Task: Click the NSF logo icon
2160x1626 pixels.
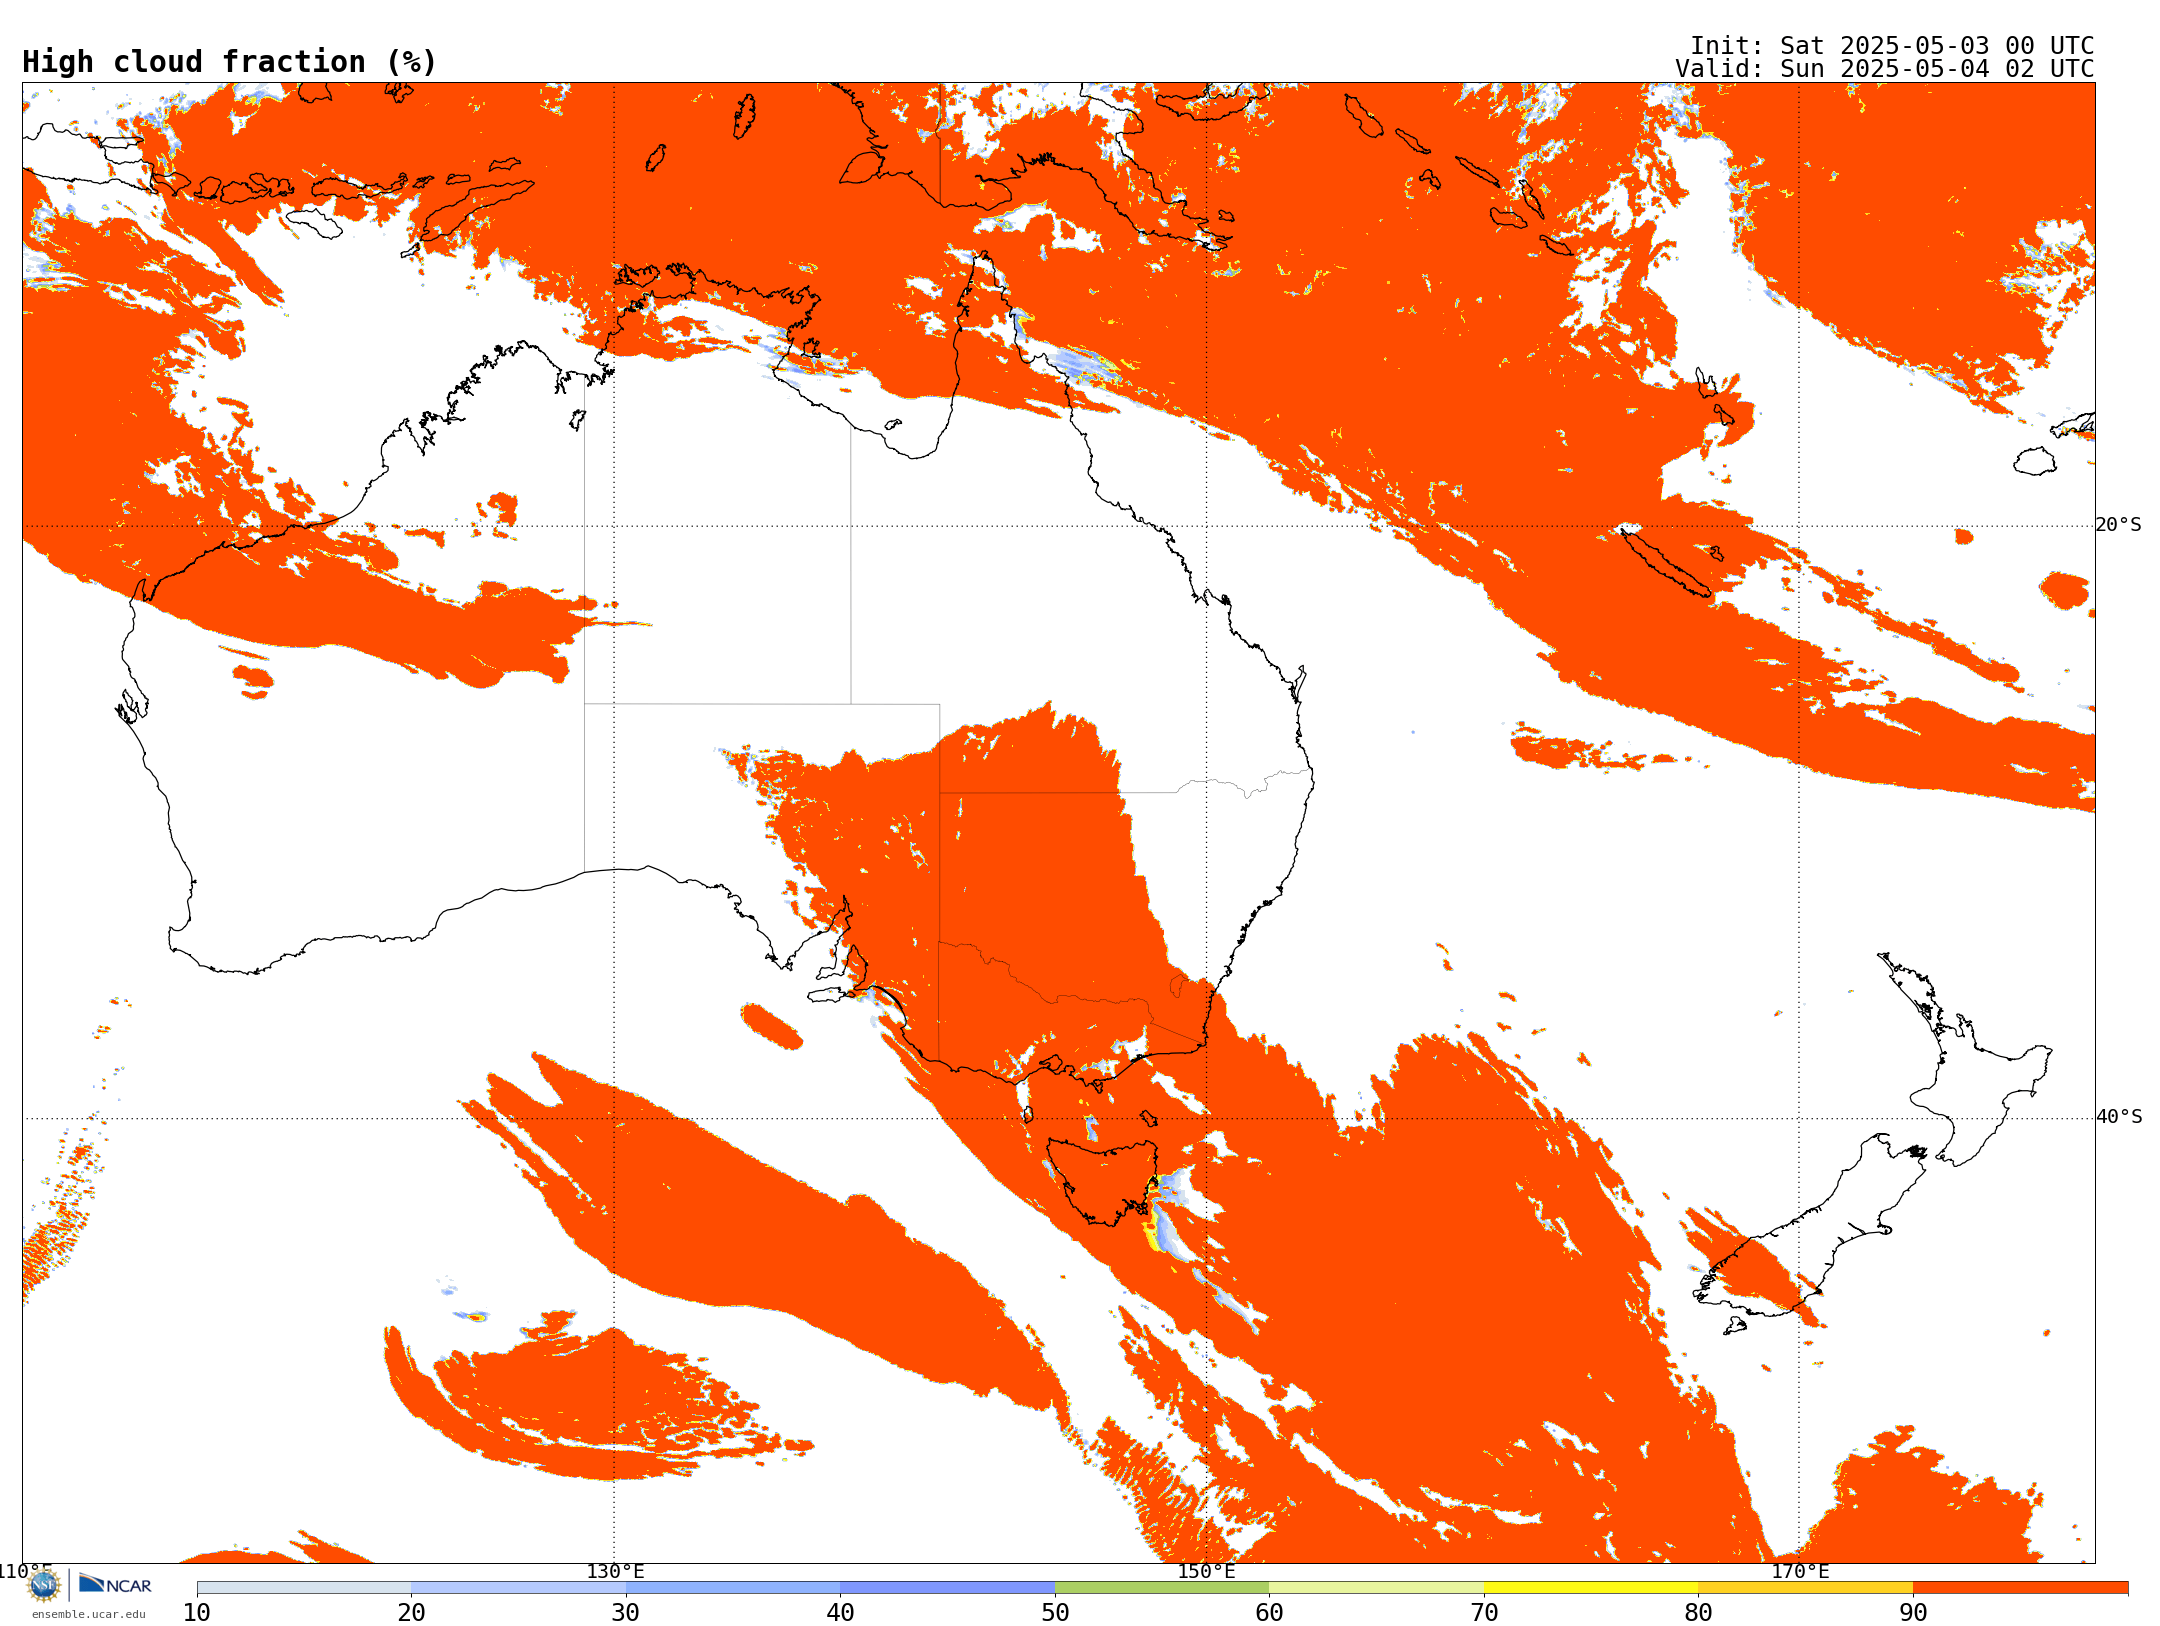Action: pos(44,1585)
